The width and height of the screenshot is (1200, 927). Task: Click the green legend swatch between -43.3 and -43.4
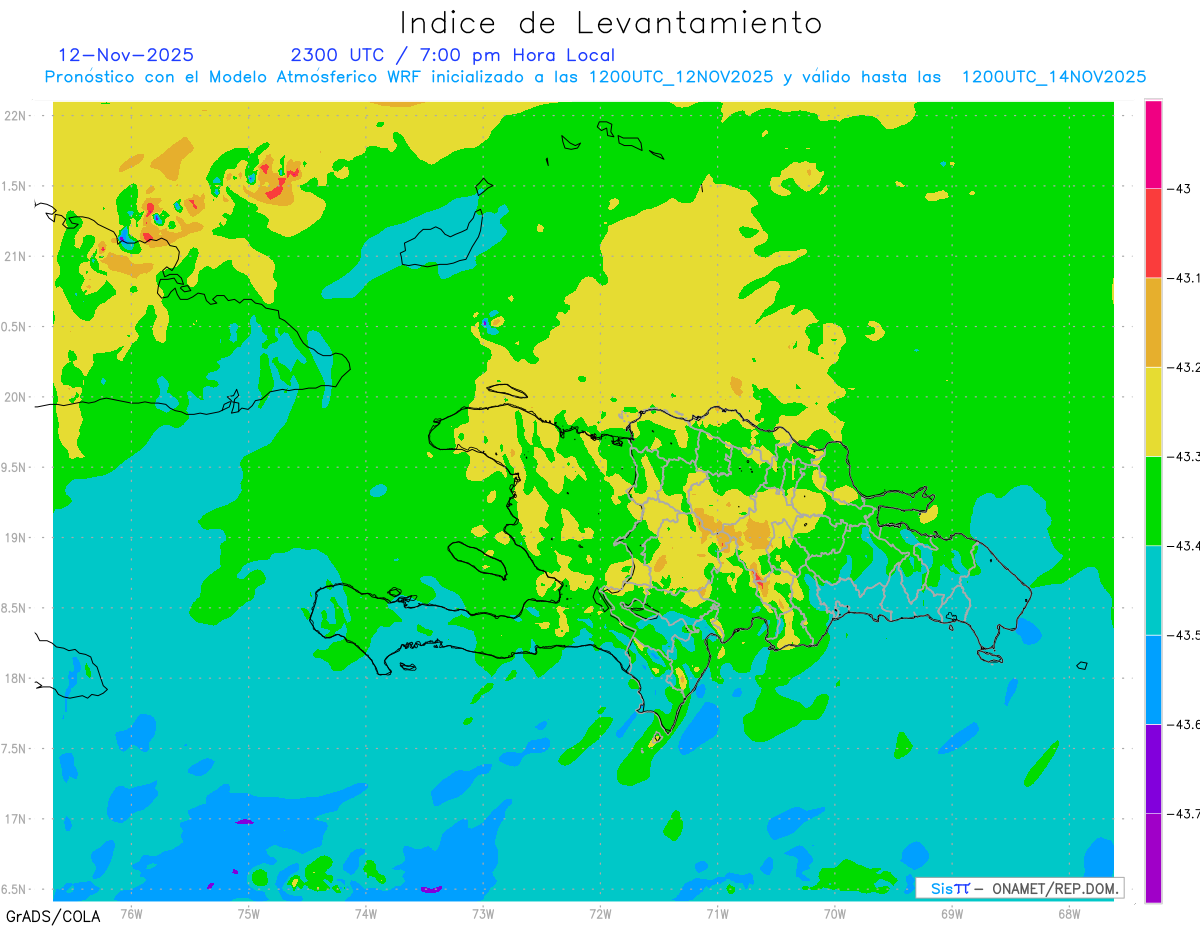pyautogui.click(x=1153, y=500)
